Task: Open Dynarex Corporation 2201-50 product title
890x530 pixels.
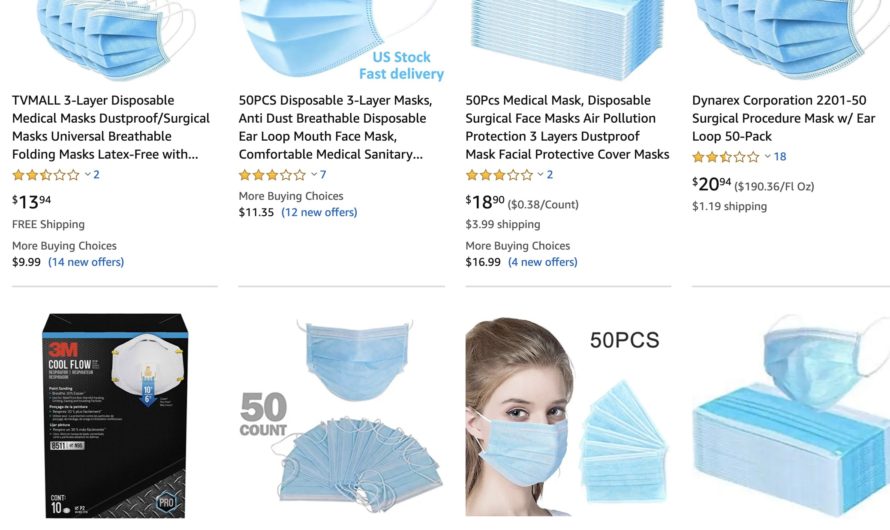Action: pos(783,118)
